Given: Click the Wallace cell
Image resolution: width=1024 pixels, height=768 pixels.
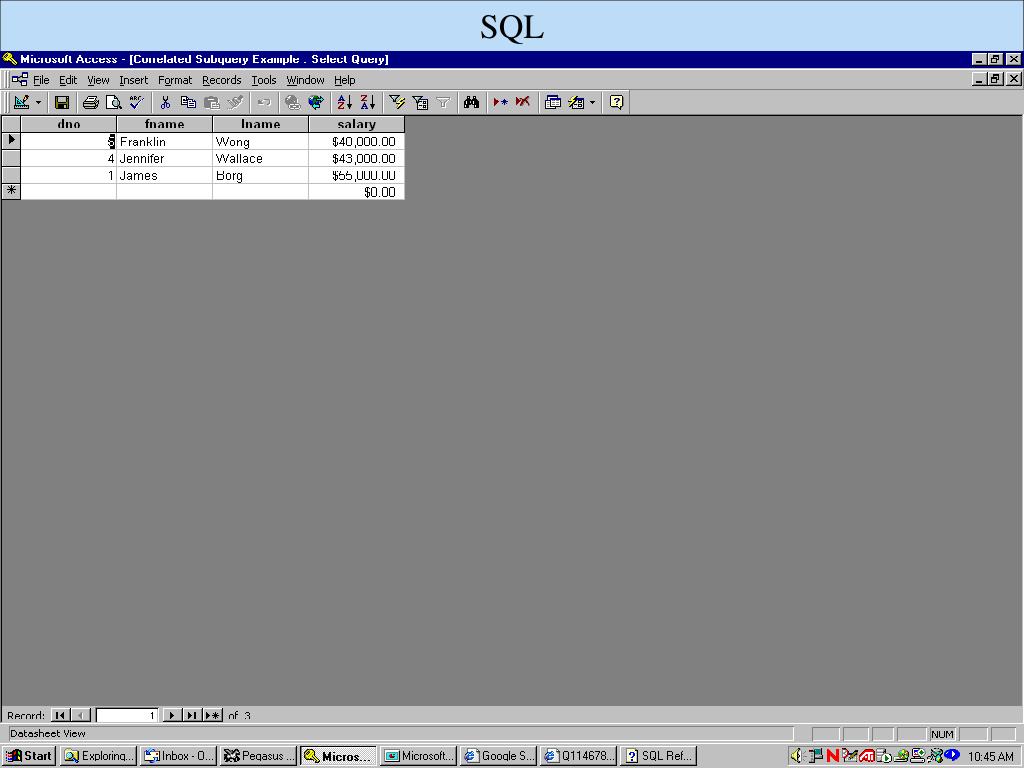Looking at the screenshot, I should 261,159.
